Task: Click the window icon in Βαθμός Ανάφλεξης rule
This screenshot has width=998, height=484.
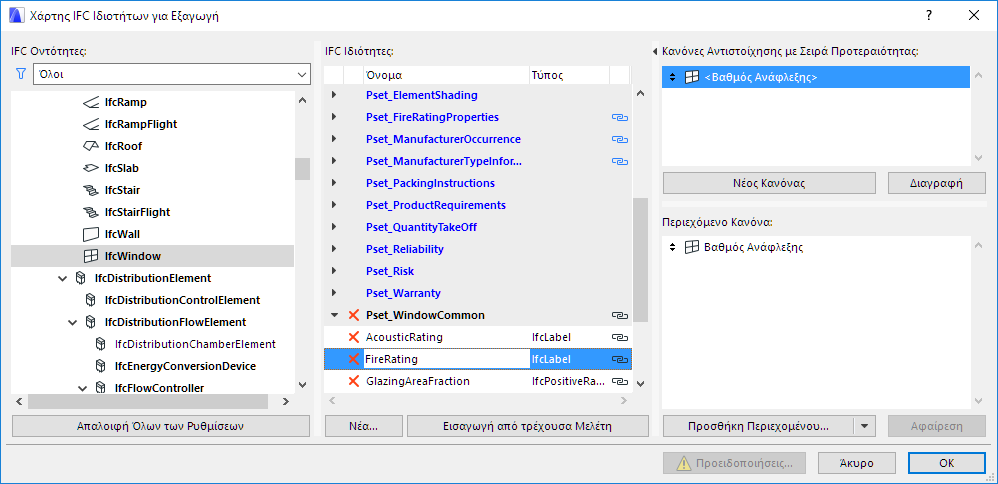Action: coord(692,247)
